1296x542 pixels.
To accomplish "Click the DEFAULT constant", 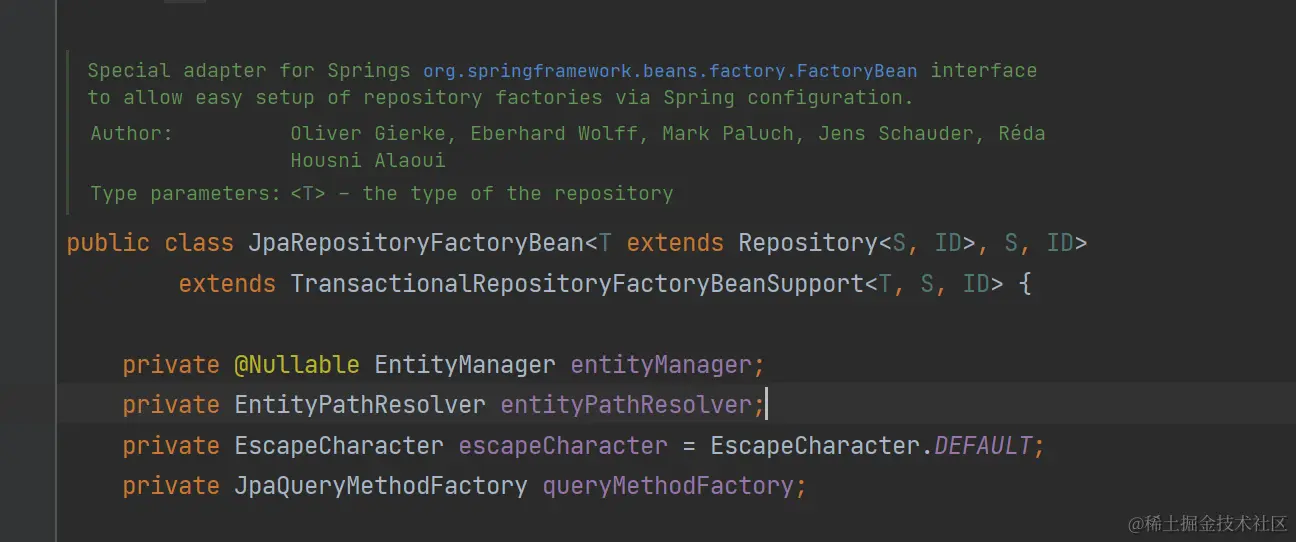I will 983,446.
